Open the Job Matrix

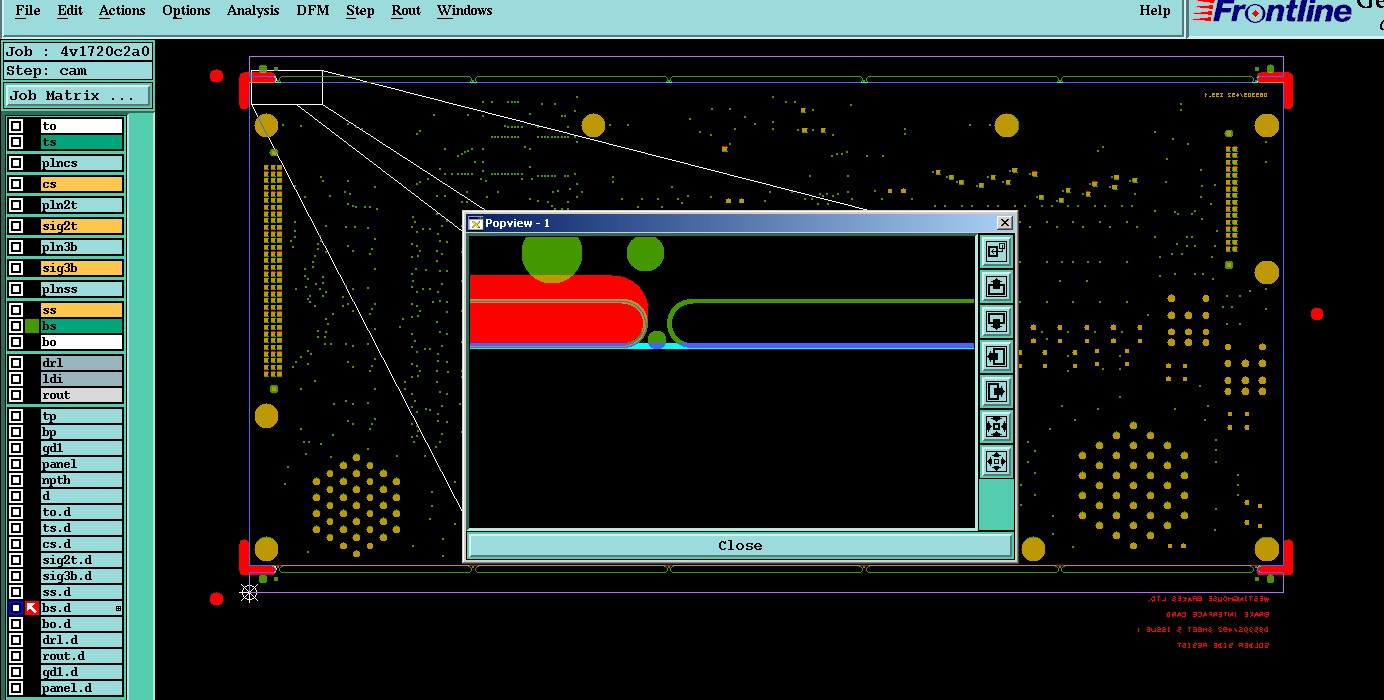[78, 96]
